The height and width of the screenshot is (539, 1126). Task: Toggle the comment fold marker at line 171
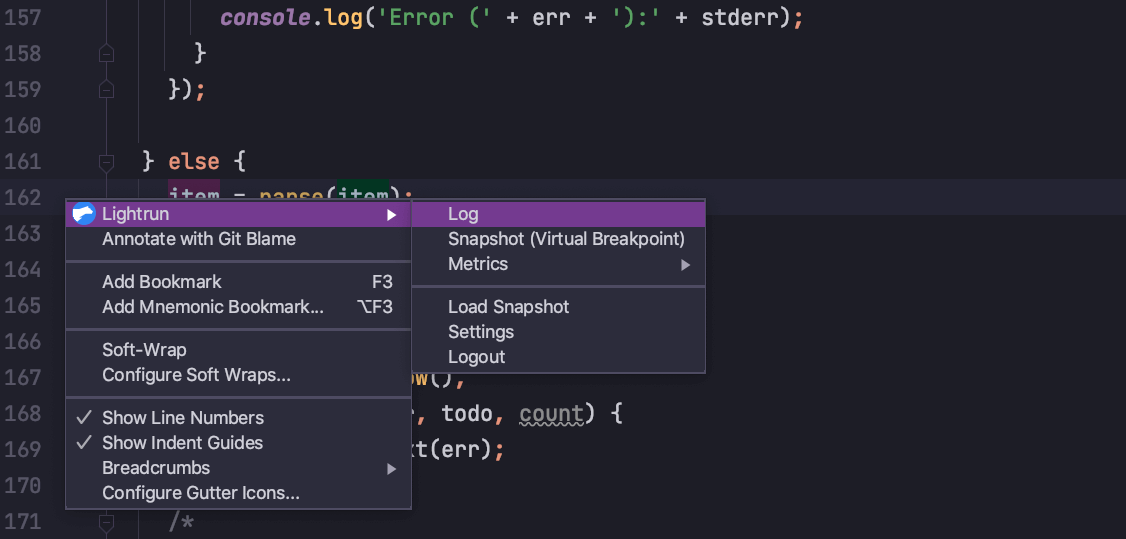pyautogui.click(x=106, y=521)
